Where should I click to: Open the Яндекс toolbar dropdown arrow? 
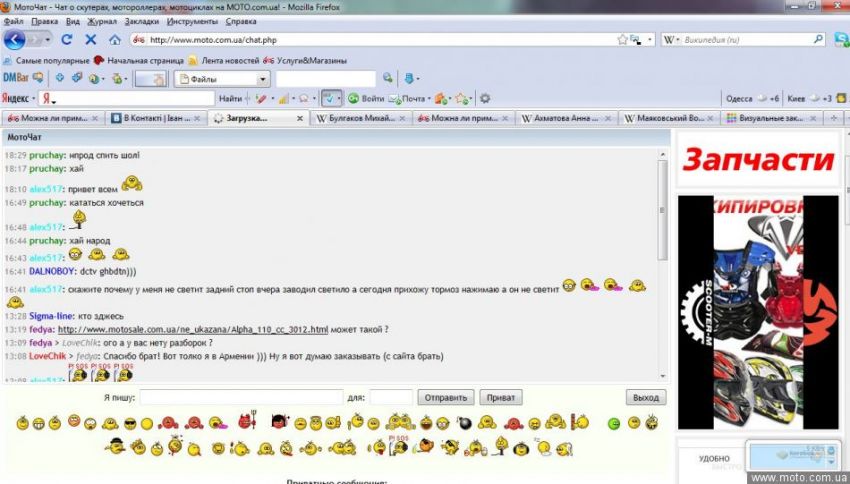pos(34,99)
